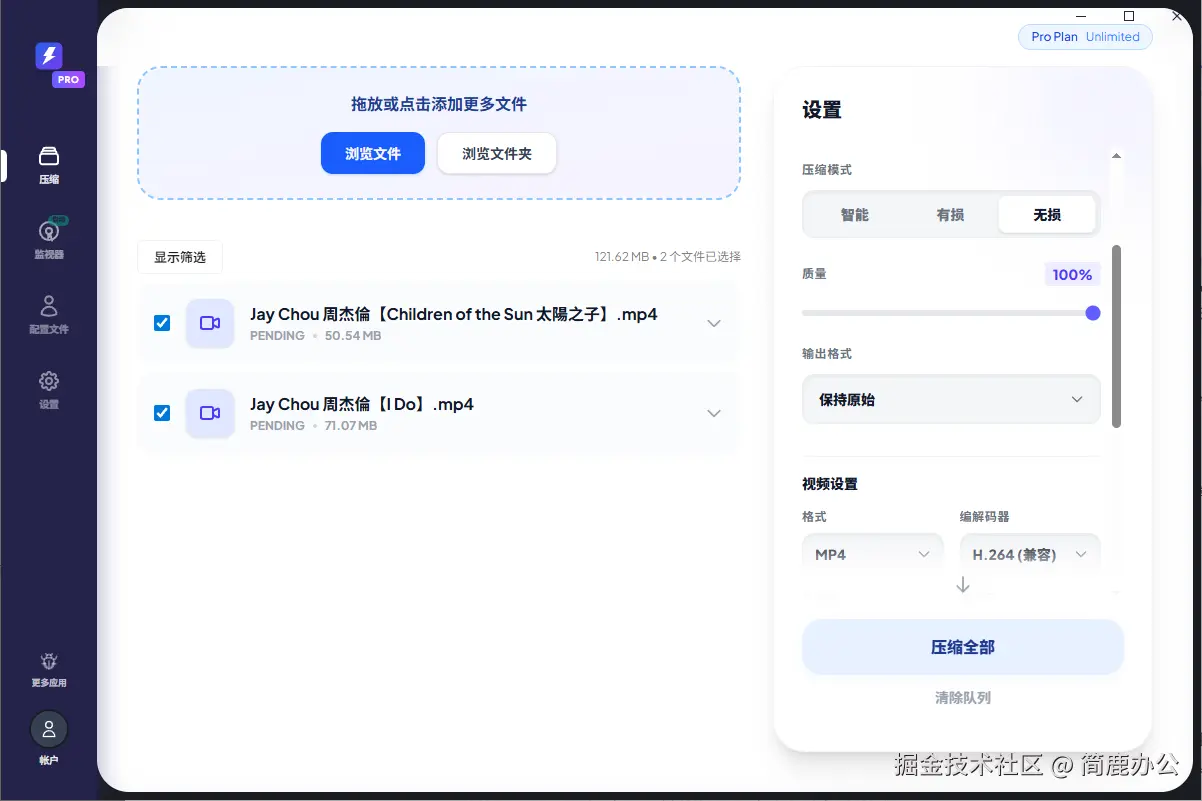Click the Children of the Sun file name
This screenshot has width=1202, height=801.
[454, 314]
